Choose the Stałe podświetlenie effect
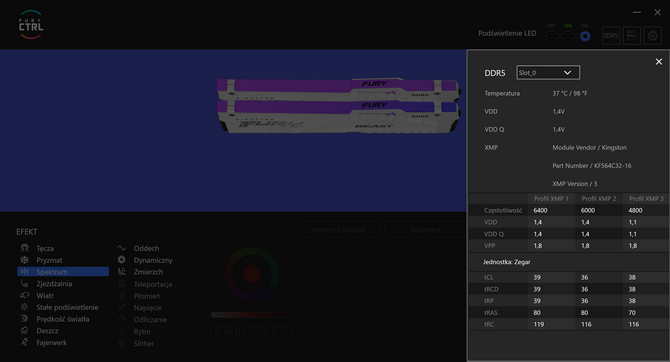 67,307
